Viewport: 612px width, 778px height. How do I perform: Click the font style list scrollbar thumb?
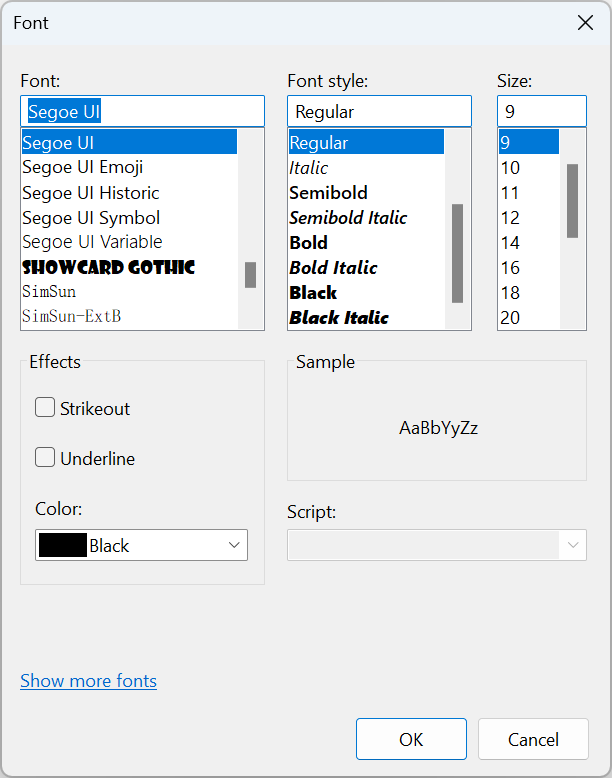pos(458,253)
